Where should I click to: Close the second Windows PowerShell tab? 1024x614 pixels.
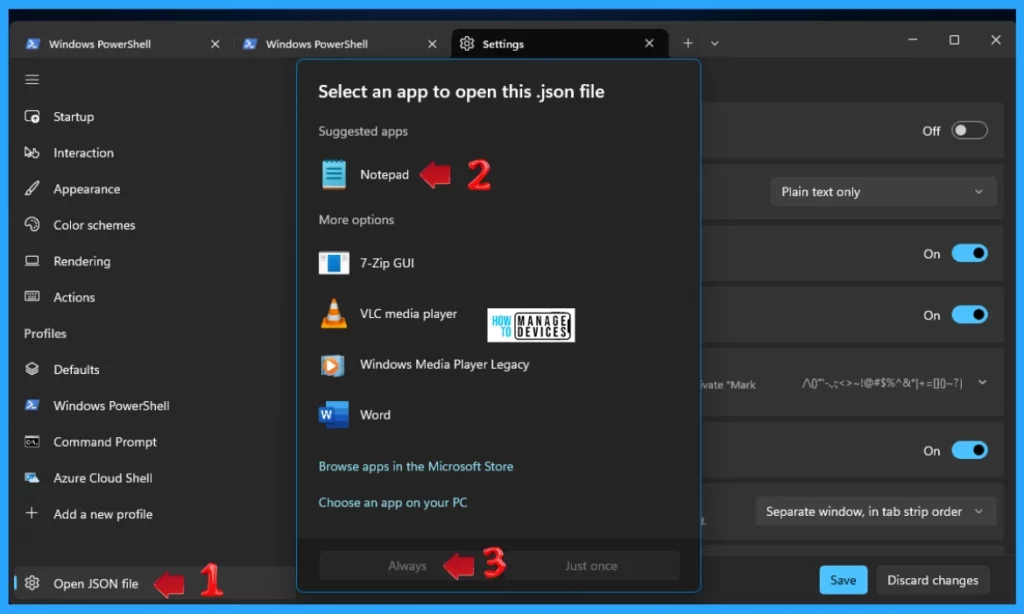pyautogui.click(x=432, y=44)
